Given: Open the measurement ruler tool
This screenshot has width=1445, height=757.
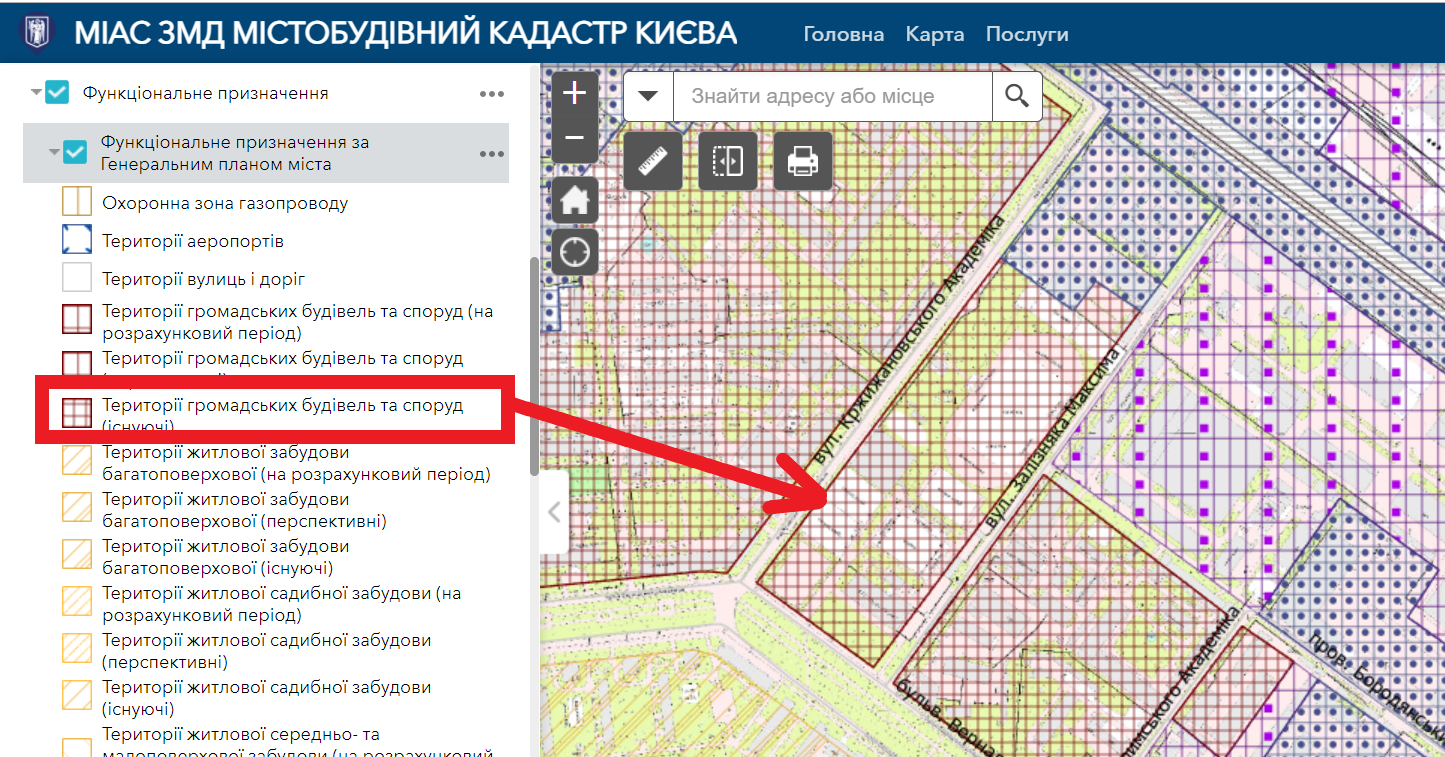Looking at the screenshot, I should click(653, 161).
